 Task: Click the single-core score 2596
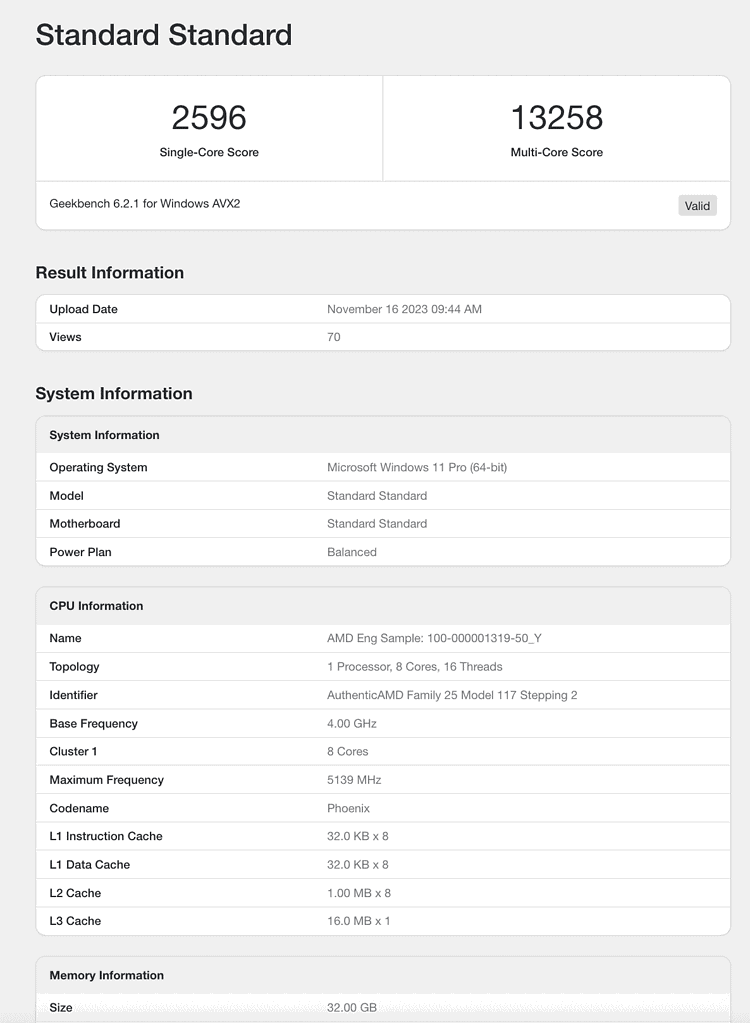tap(209, 117)
